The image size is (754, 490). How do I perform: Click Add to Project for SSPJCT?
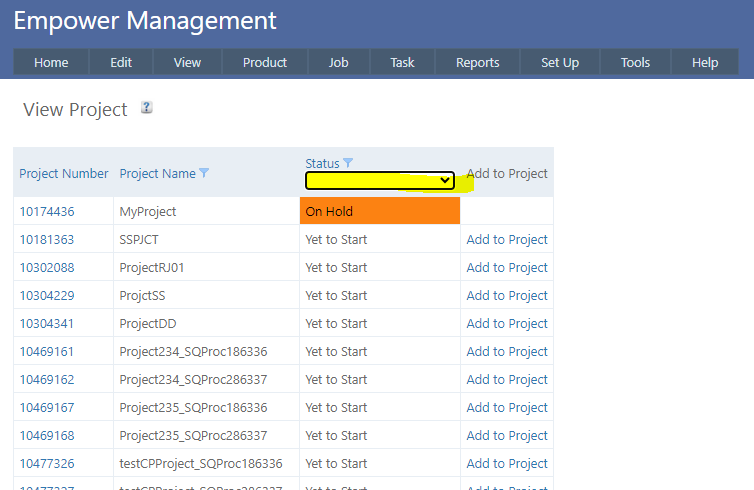point(507,239)
